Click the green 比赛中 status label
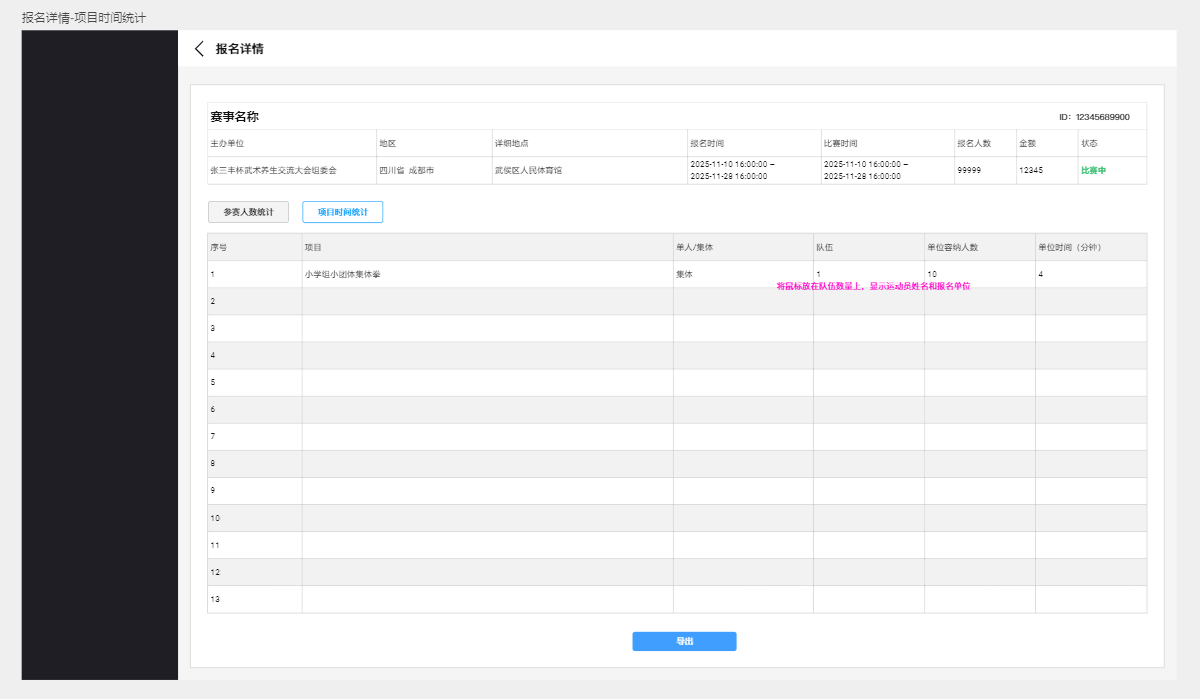The image size is (1200, 699). pos(1093,171)
